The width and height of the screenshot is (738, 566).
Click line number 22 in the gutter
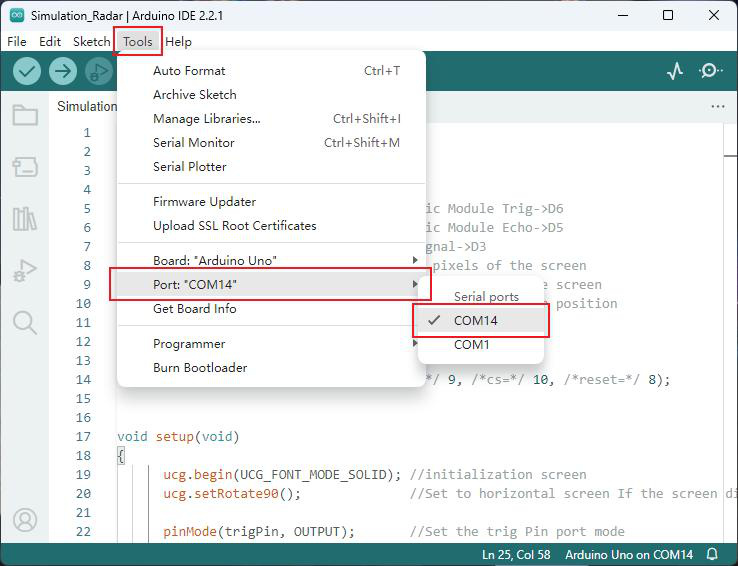tap(83, 532)
